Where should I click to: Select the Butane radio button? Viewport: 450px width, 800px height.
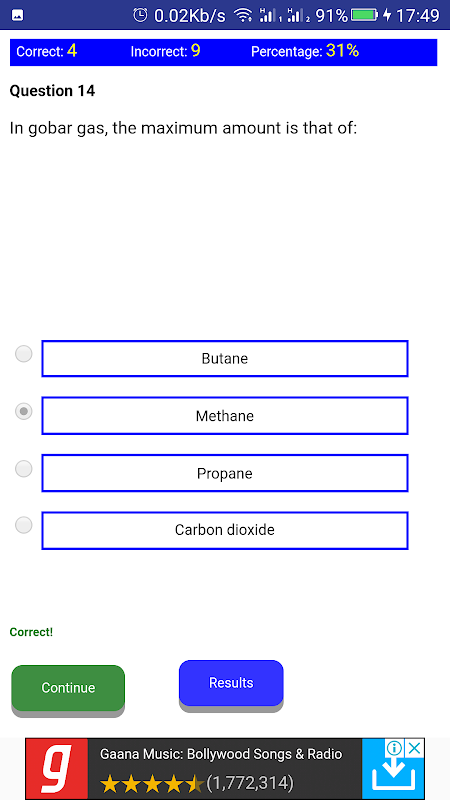click(23, 354)
